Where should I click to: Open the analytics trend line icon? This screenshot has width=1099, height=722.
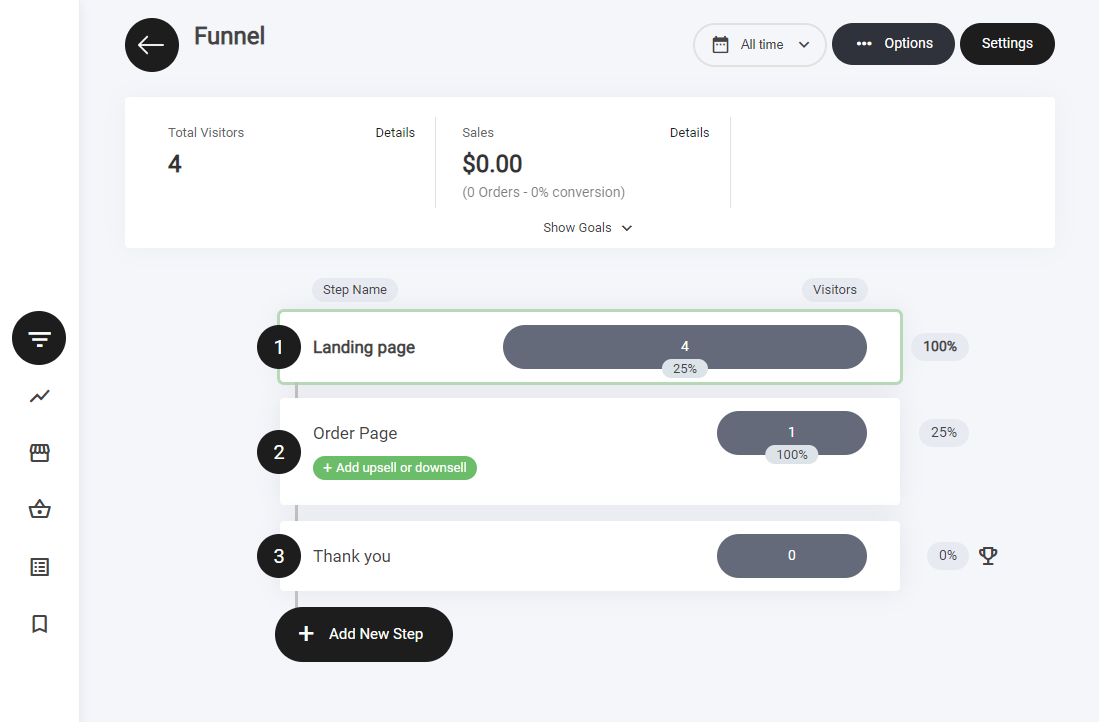[x=39, y=396]
